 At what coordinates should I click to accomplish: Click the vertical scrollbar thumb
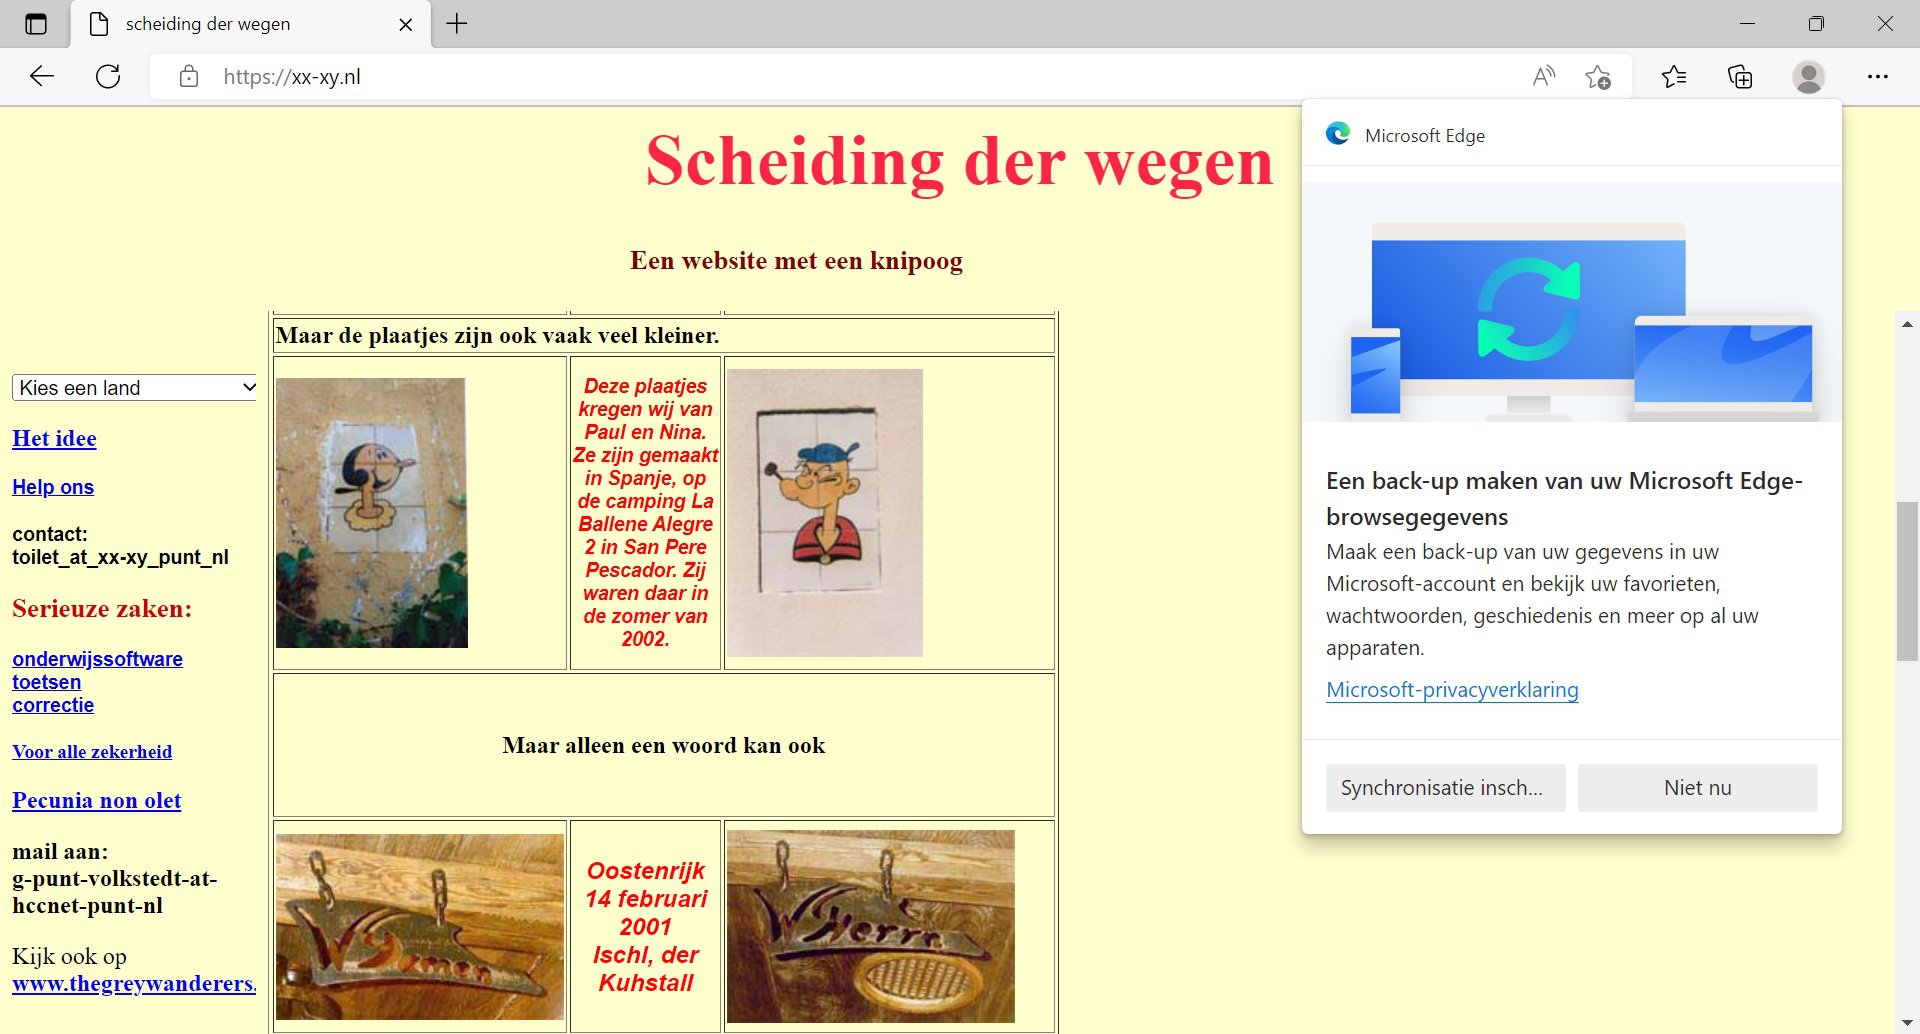click(x=1907, y=582)
